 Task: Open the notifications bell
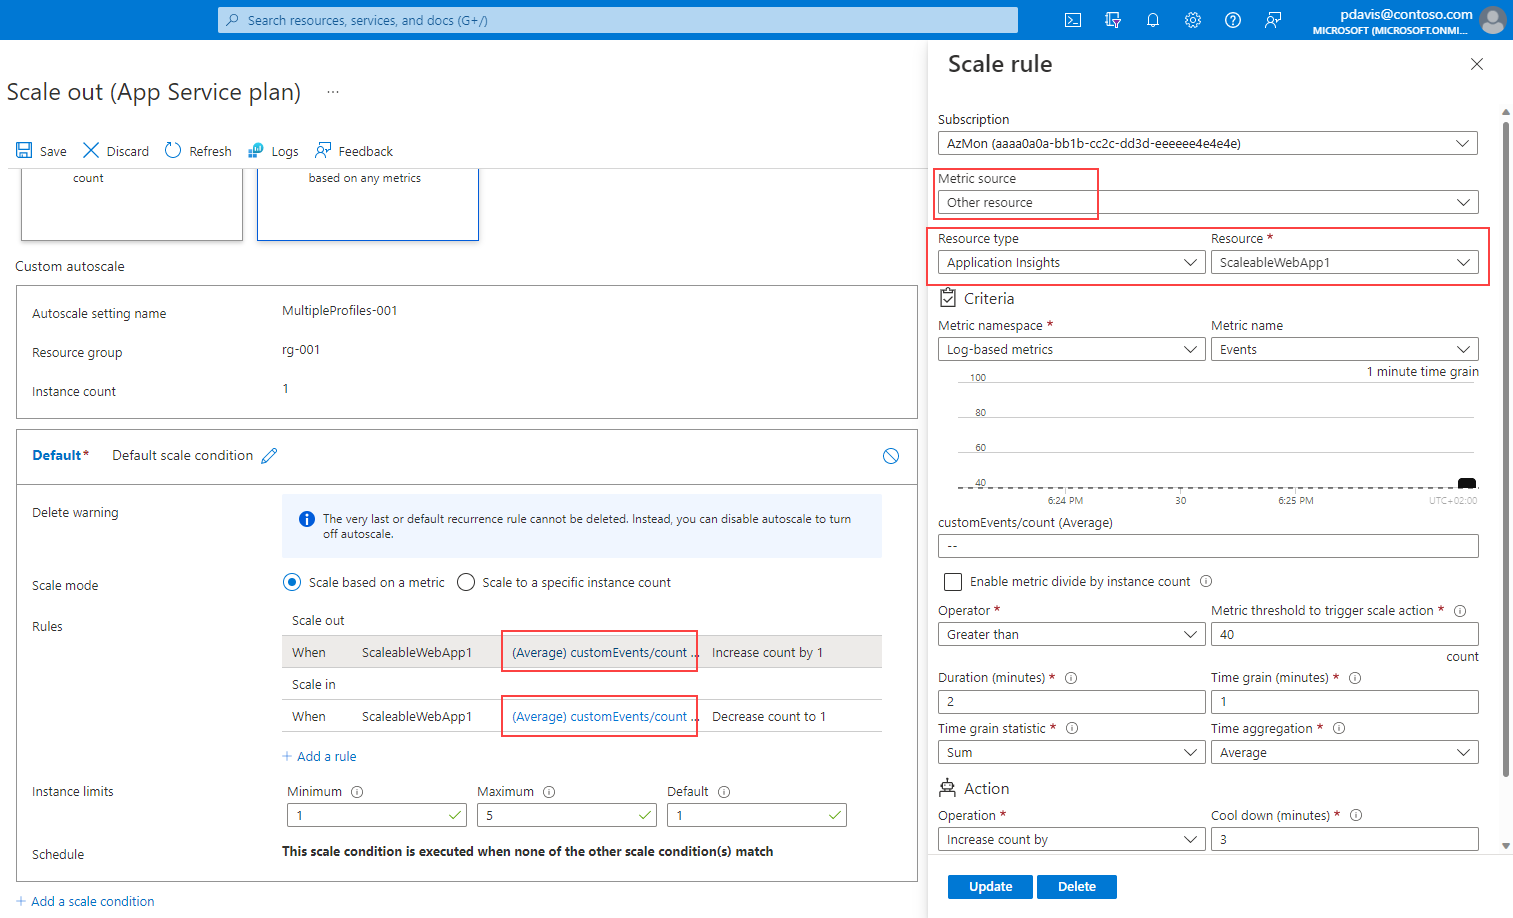click(1153, 20)
